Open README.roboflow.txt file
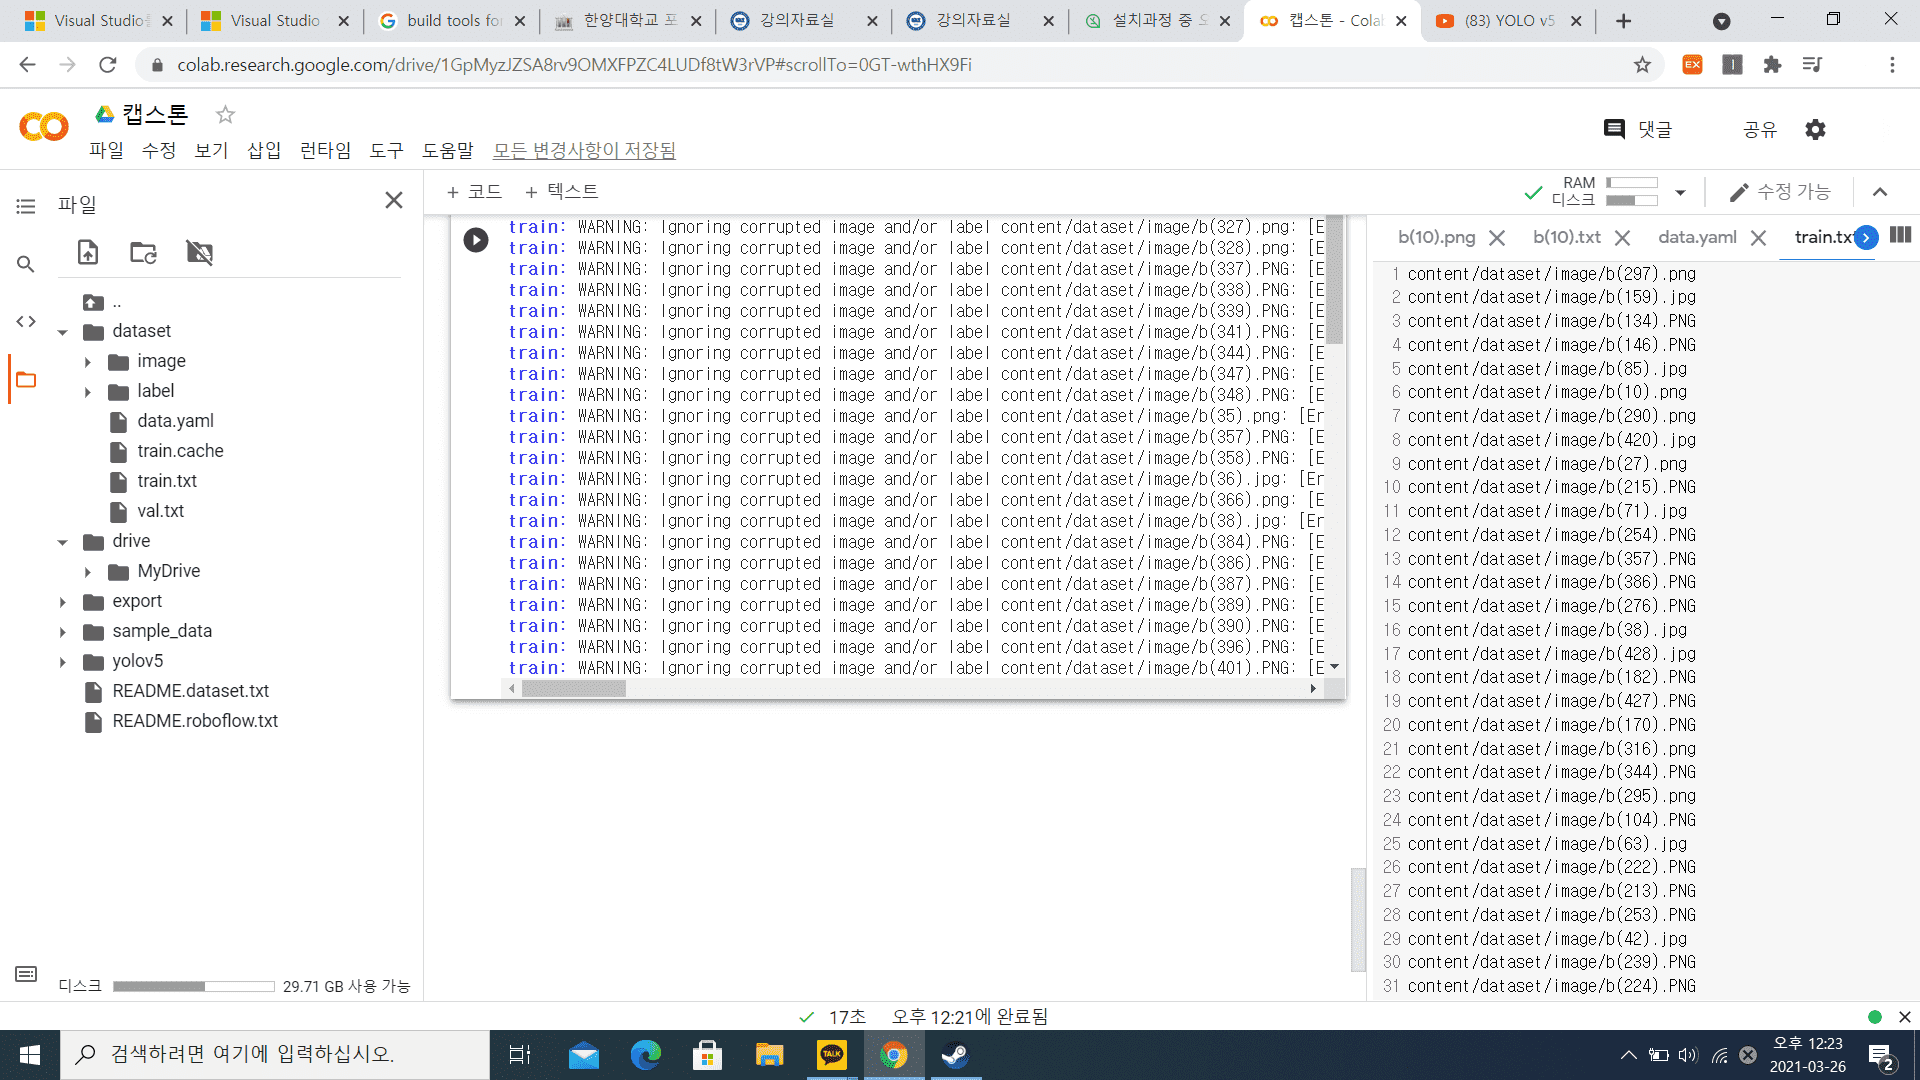This screenshot has height=1080, width=1920. click(195, 721)
